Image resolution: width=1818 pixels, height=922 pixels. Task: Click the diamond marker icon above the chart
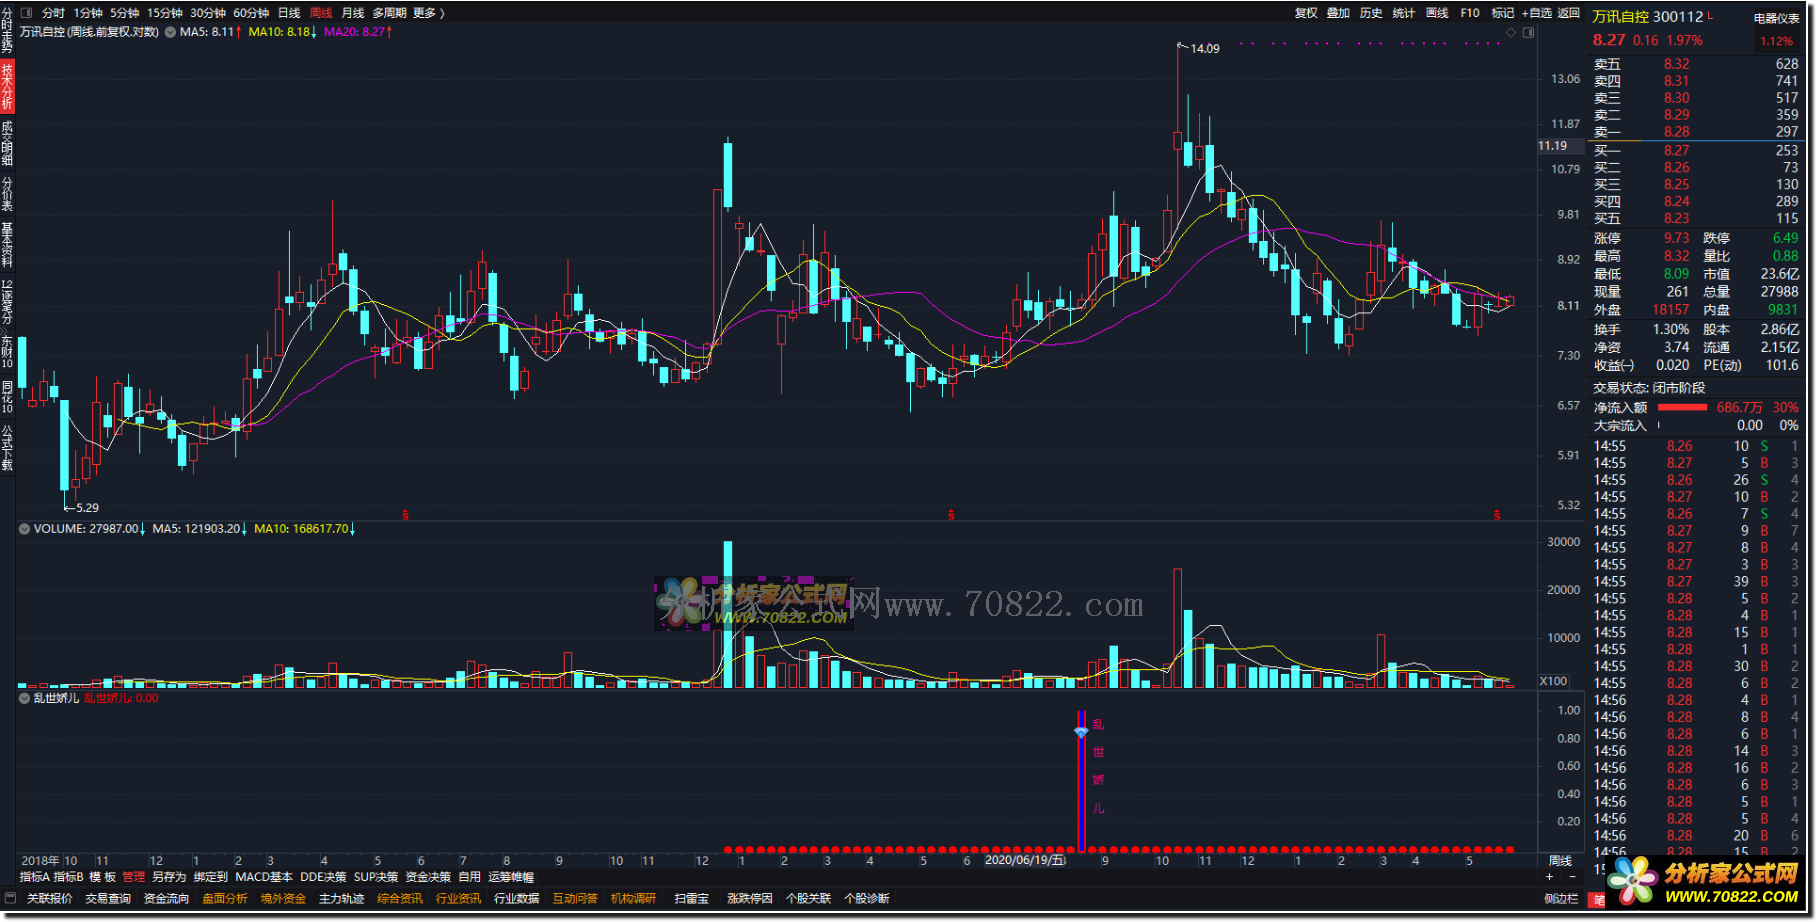click(1510, 33)
